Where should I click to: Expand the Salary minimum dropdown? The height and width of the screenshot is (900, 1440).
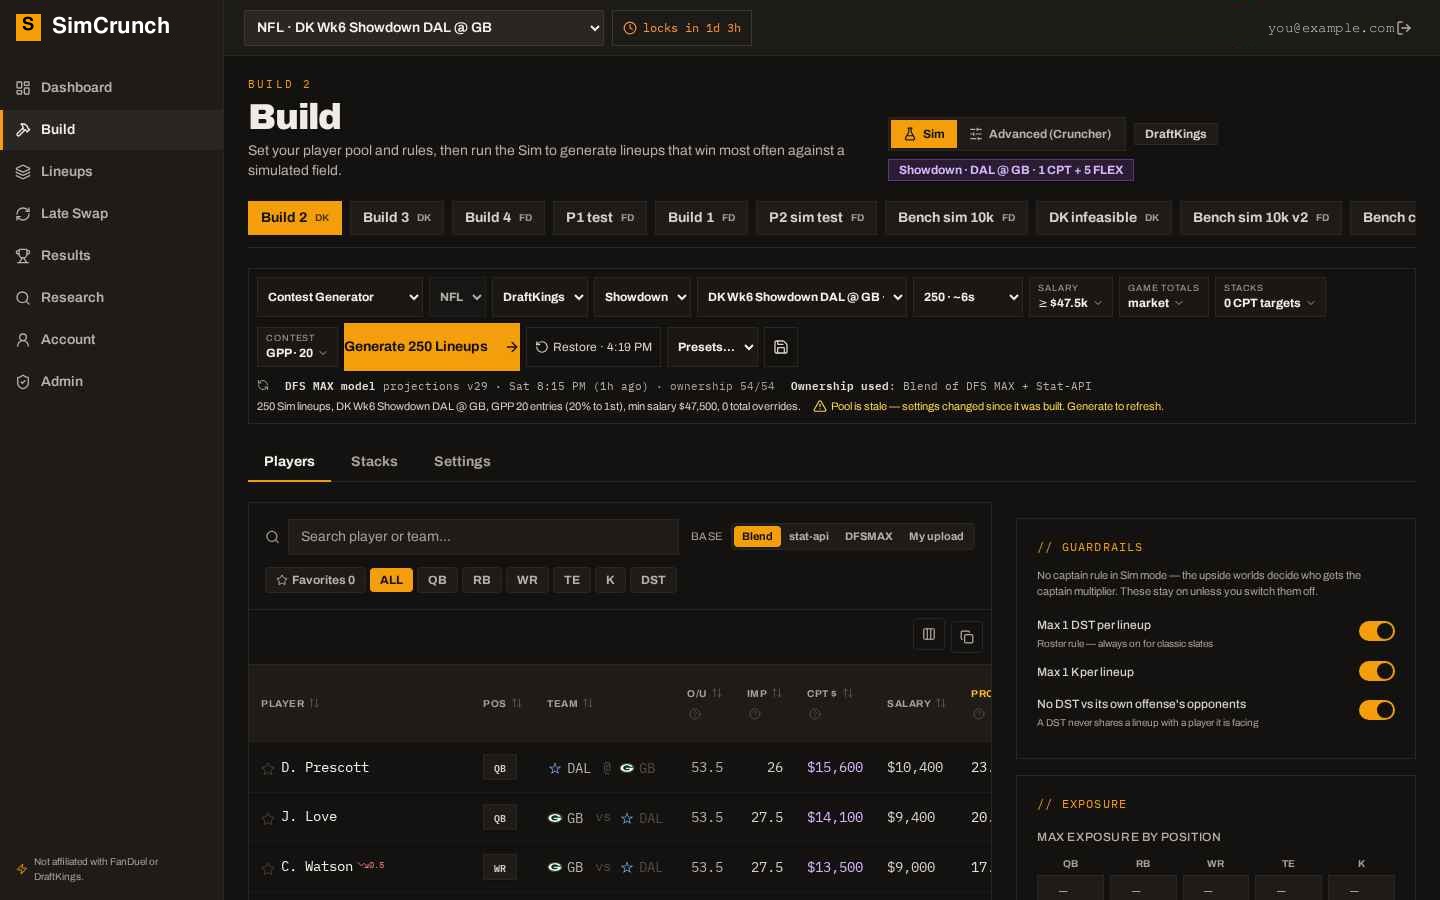(1070, 297)
